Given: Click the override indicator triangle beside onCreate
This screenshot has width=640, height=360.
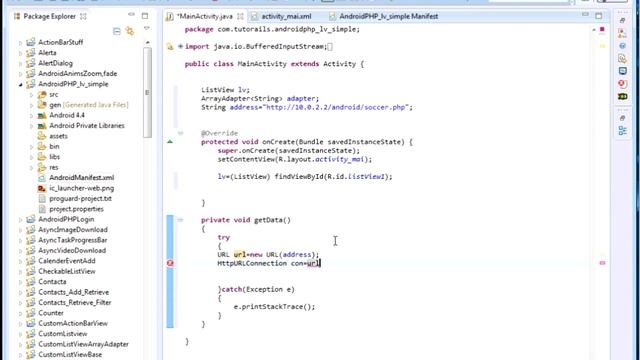Looking at the screenshot, I should [x=170, y=142].
